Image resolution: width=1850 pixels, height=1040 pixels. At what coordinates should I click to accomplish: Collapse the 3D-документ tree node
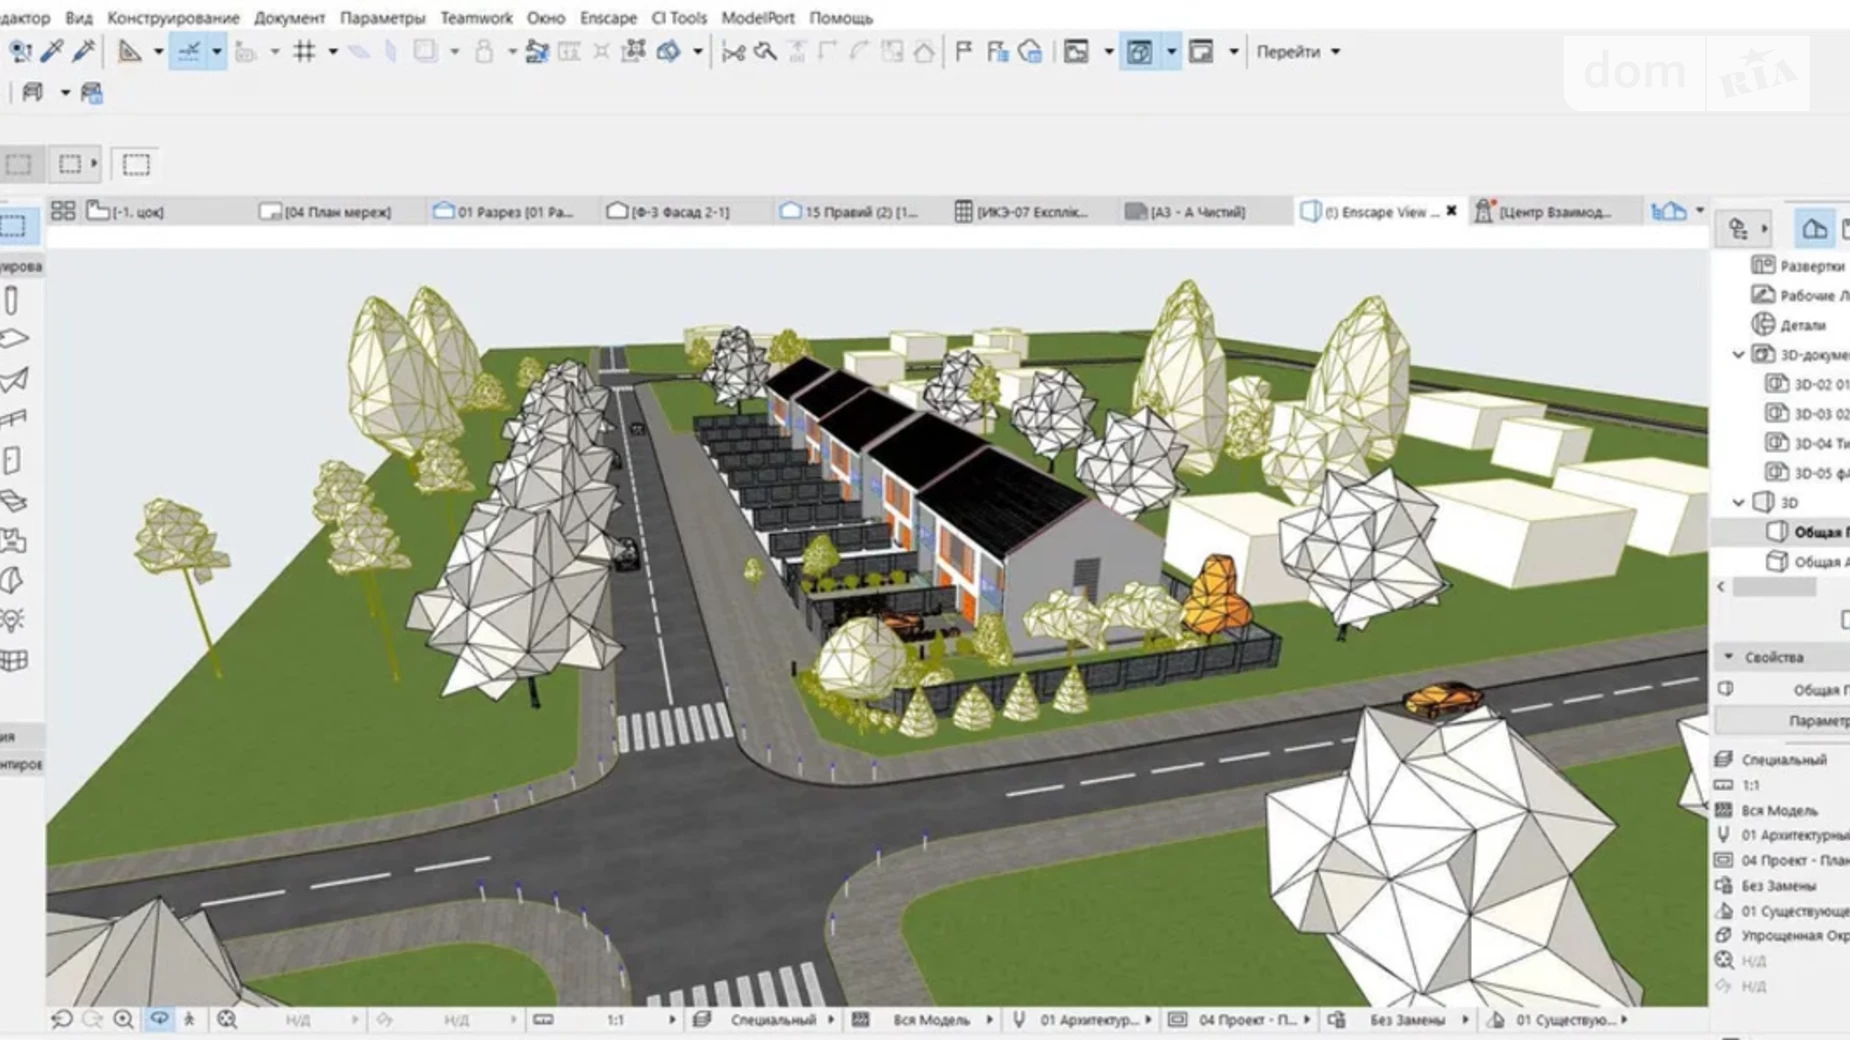(x=1738, y=355)
